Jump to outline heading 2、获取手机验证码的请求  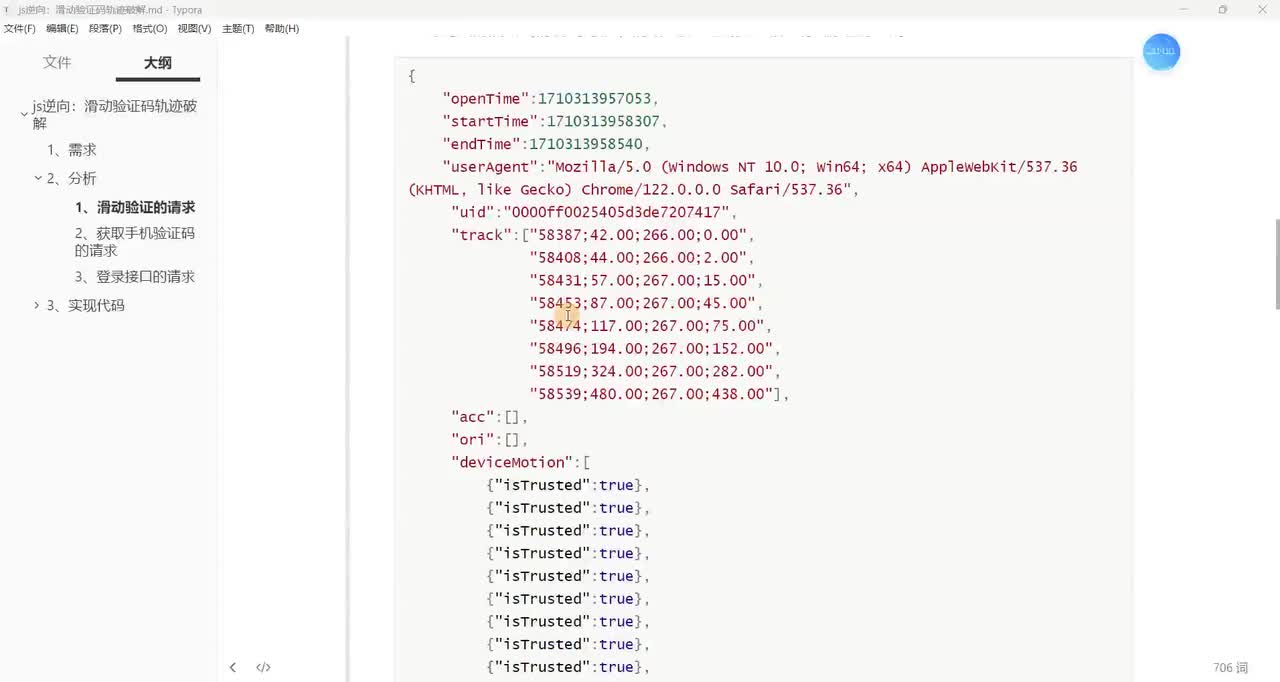click(135, 241)
